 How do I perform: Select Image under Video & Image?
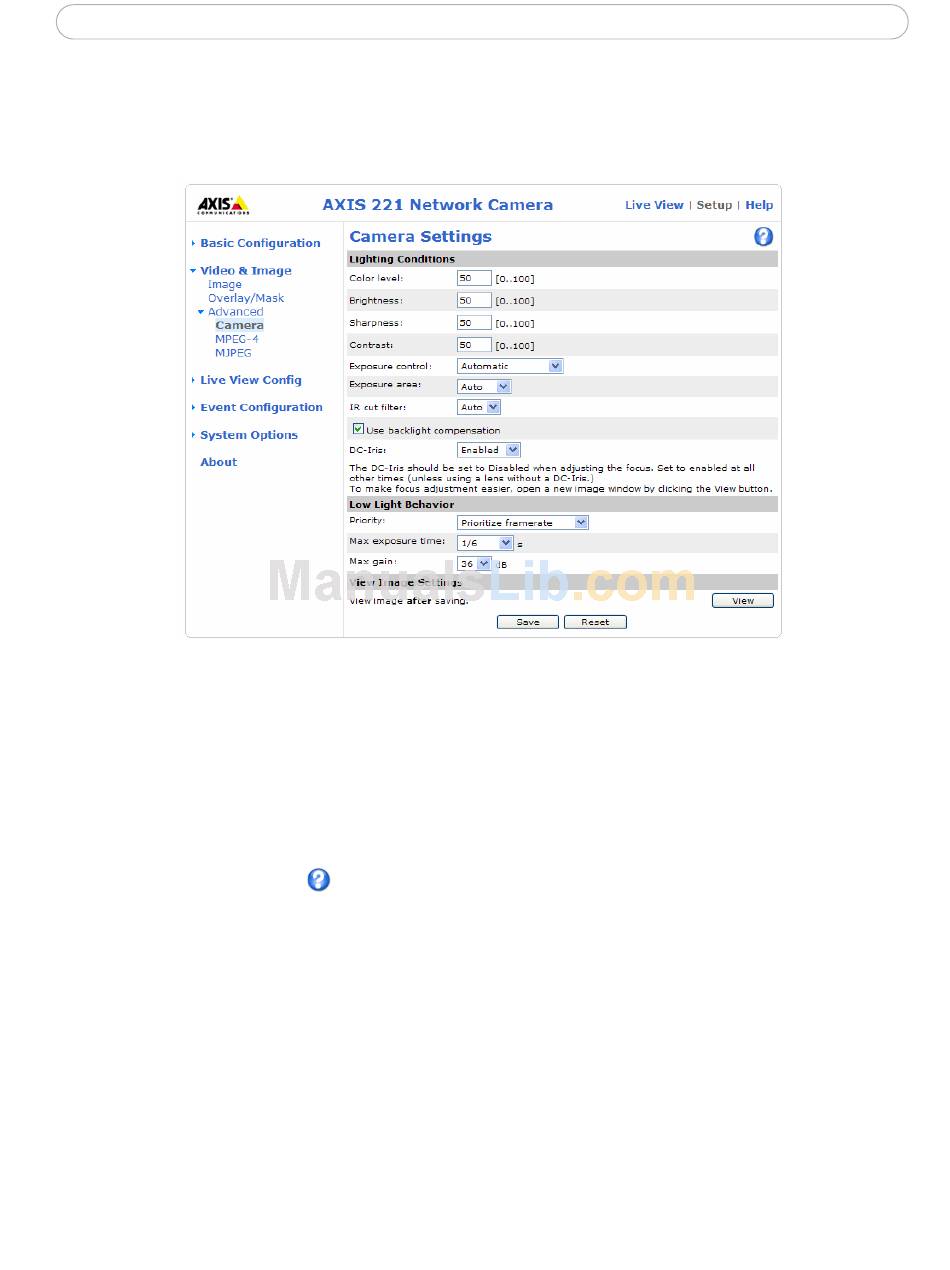tap(225, 284)
